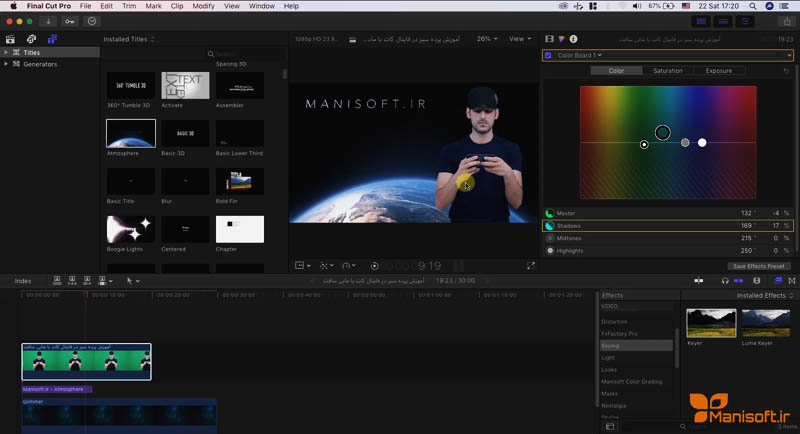Open the 26% zoom dropdown
The height and width of the screenshot is (434, 800).
(x=487, y=39)
